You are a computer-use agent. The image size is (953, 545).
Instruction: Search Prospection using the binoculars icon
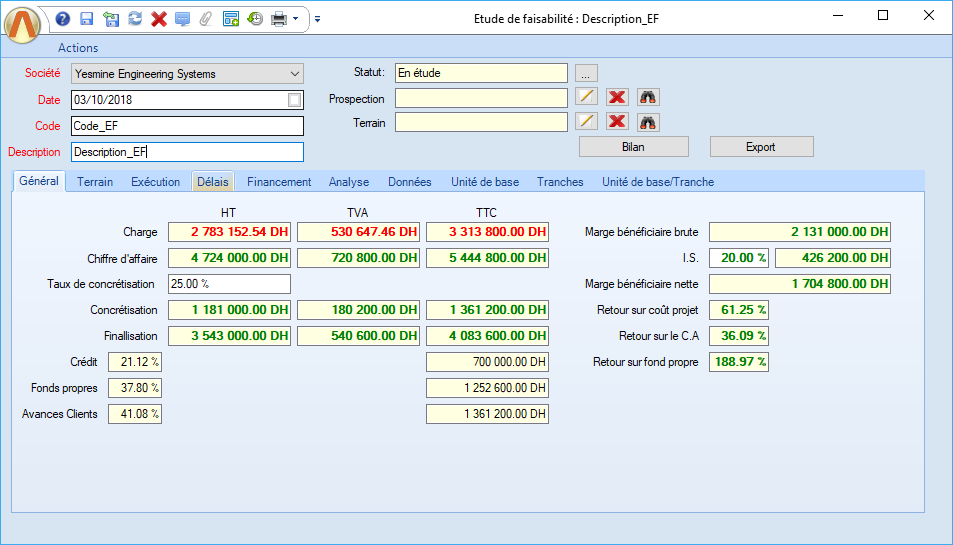648,97
